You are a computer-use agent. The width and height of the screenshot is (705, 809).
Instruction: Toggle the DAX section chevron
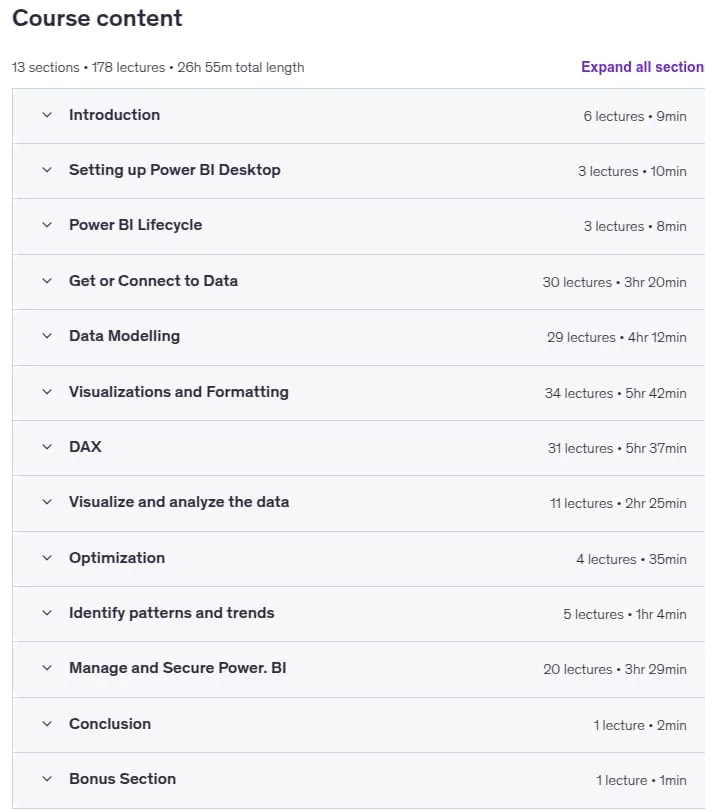click(47, 447)
